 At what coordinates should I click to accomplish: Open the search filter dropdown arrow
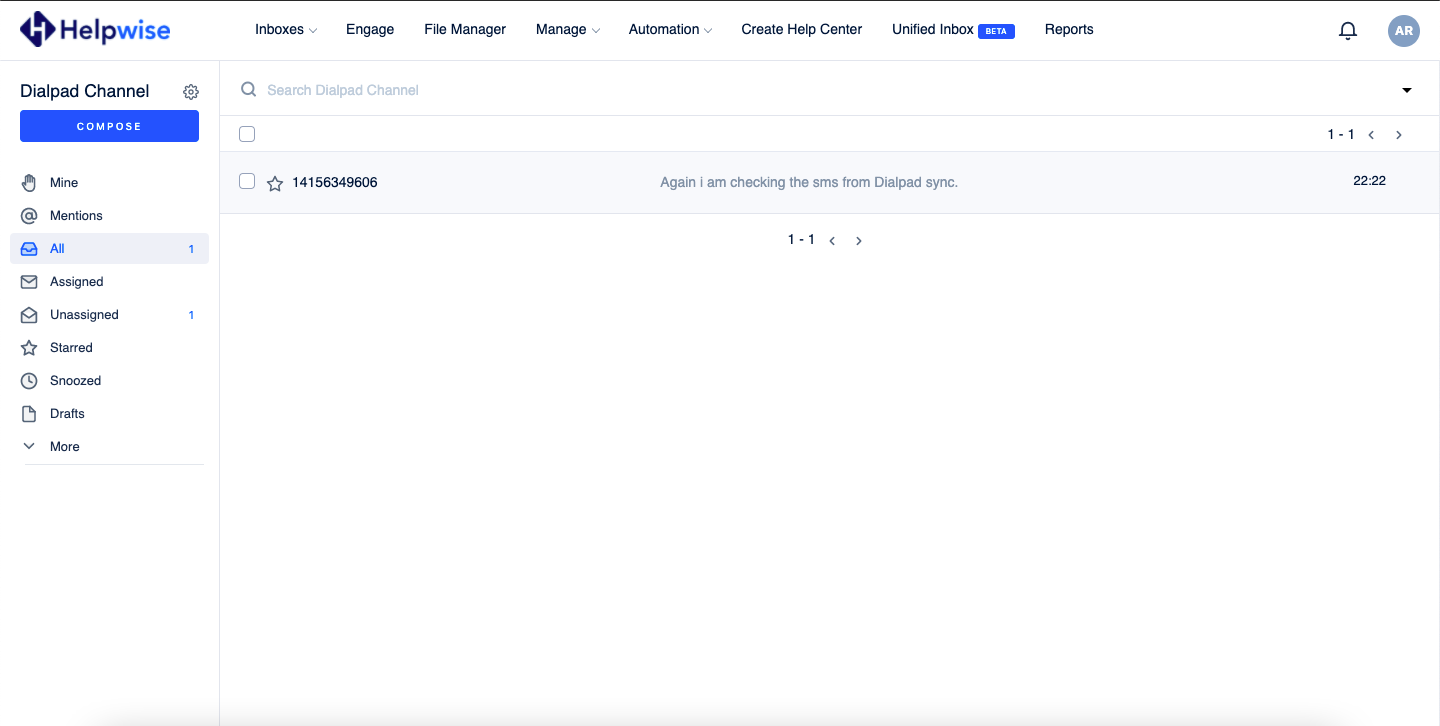(x=1407, y=90)
